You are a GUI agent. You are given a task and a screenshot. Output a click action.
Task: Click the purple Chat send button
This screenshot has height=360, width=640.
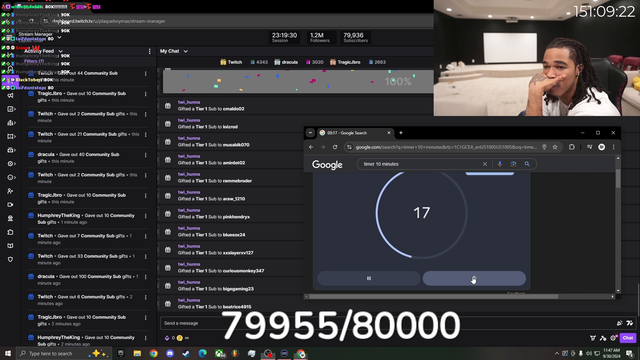click(628, 338)
